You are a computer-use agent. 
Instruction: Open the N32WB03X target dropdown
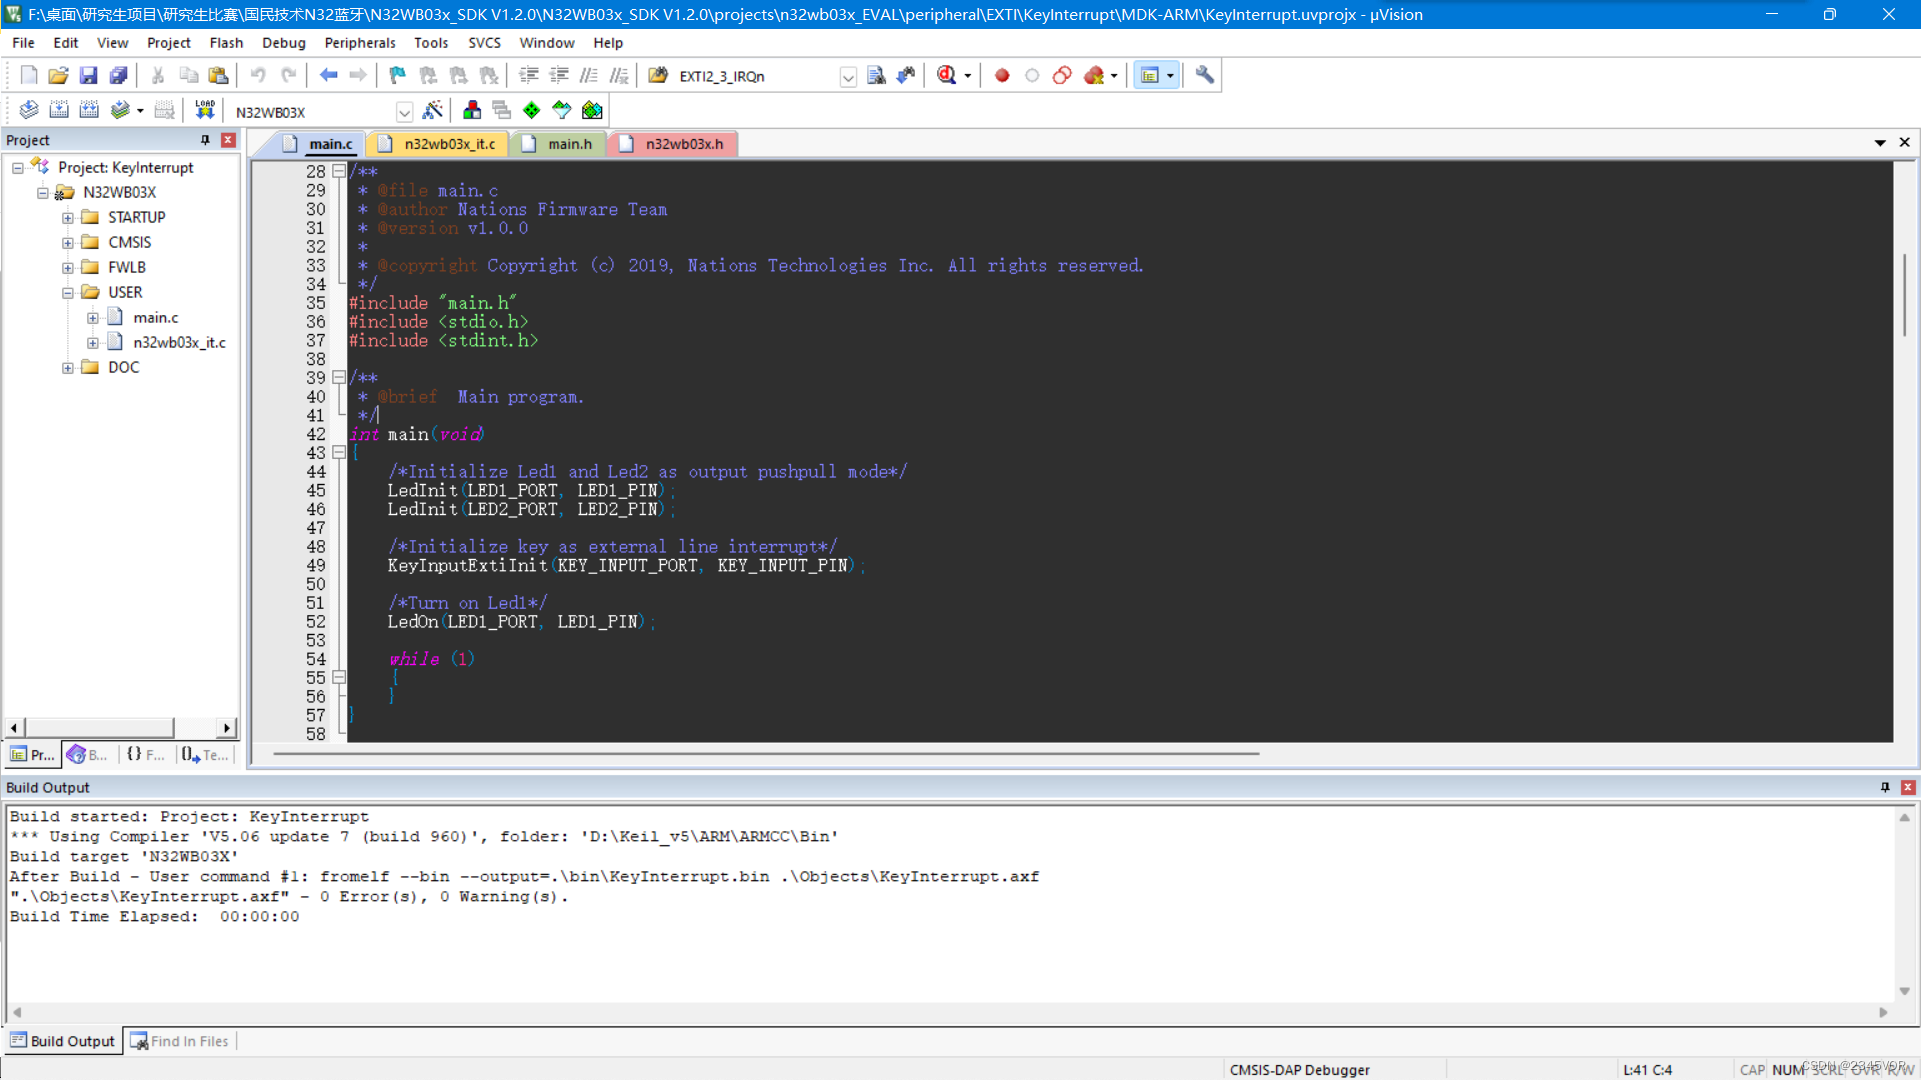(404, 112)
